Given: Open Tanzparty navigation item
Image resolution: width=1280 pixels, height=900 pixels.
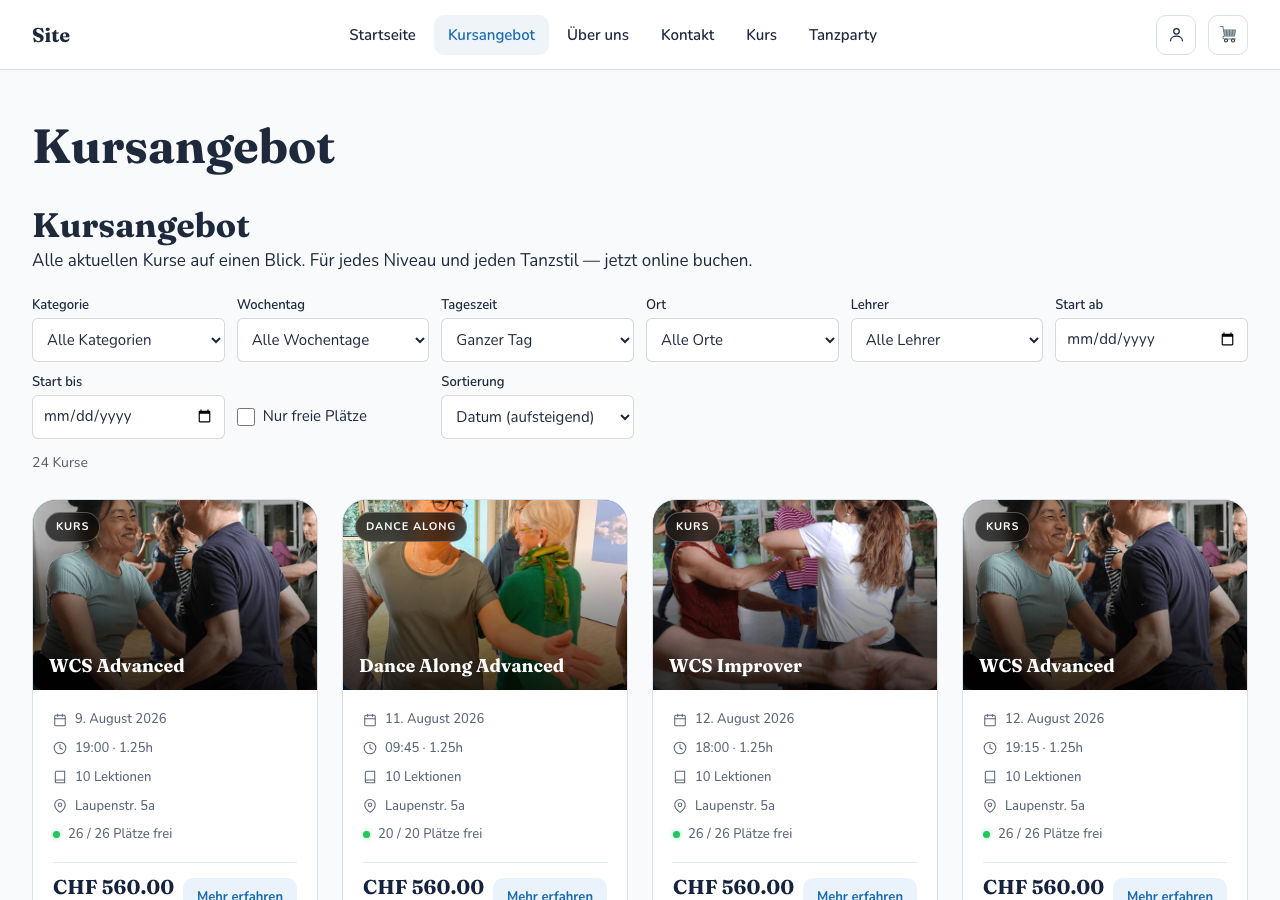Looking at the screenshot, I should pos(843,35).
